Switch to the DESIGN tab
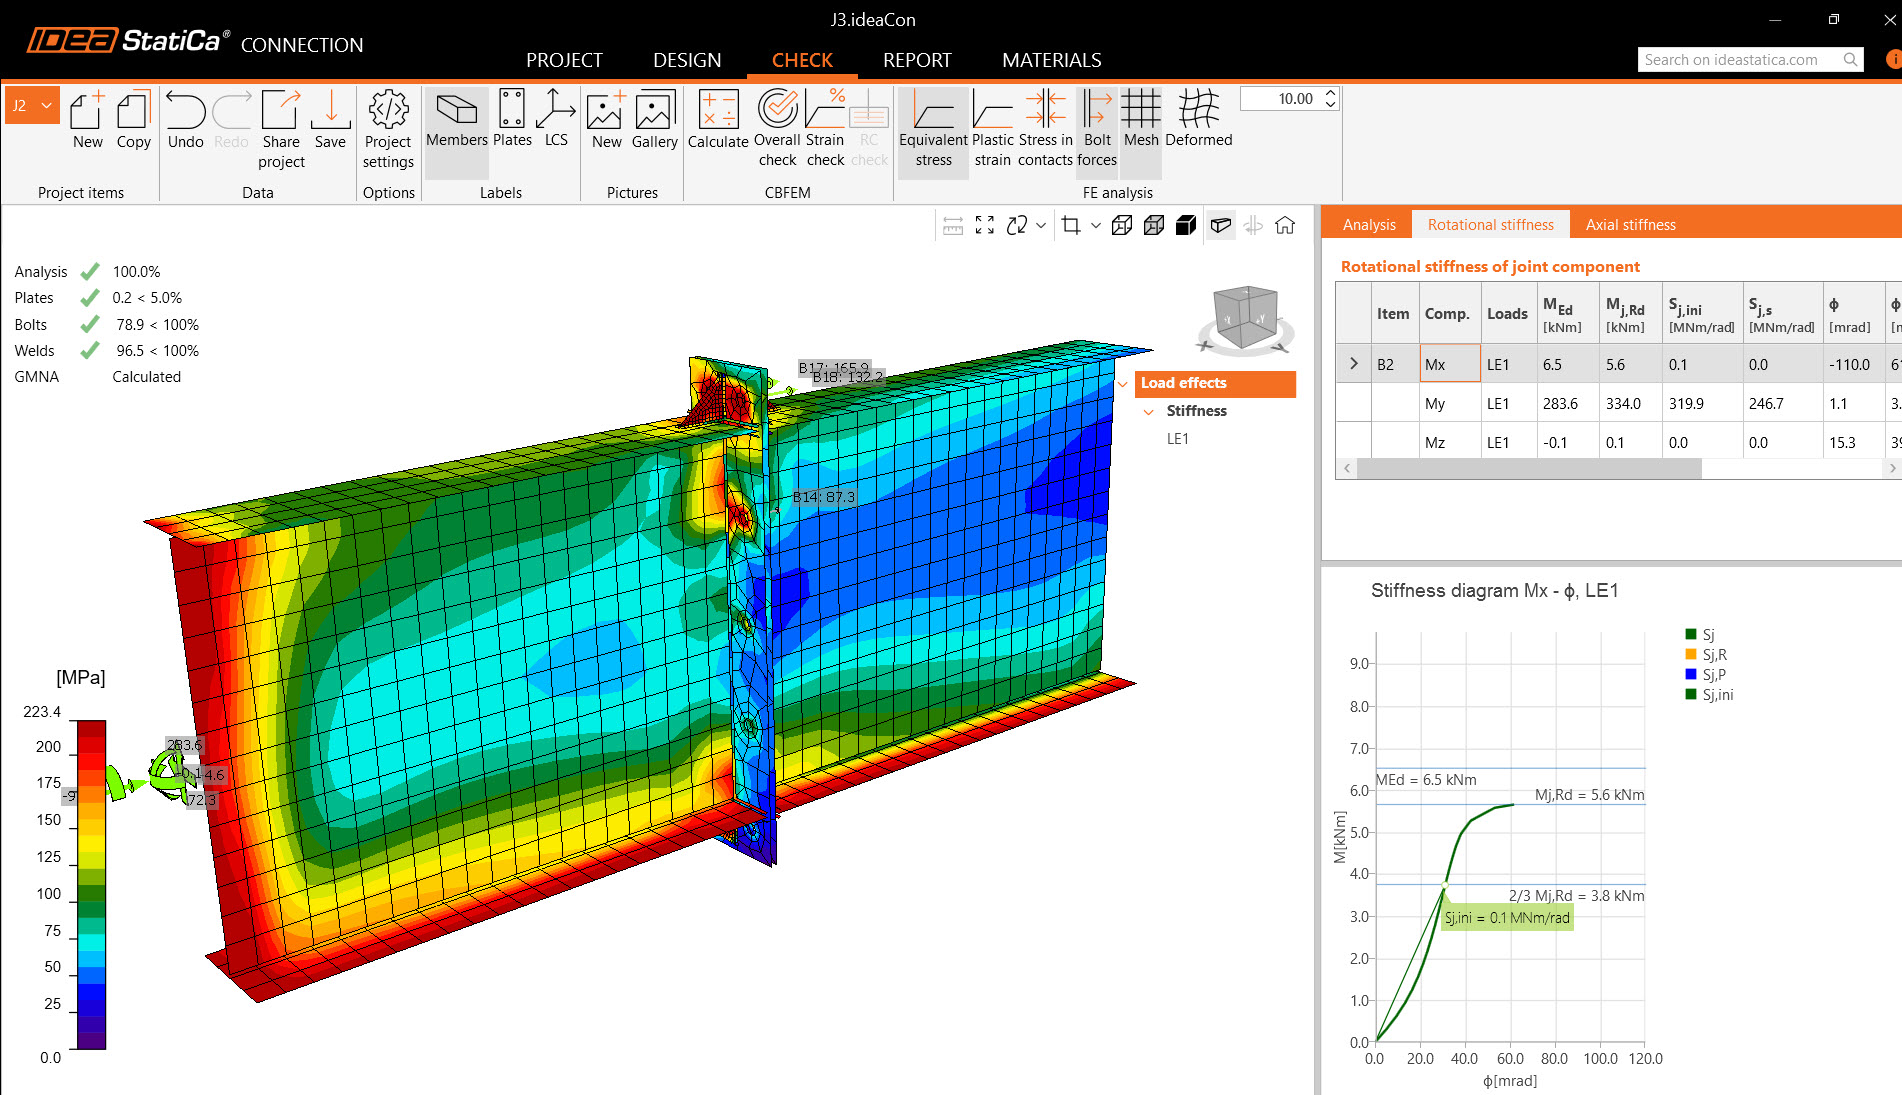This screenshot has height=1095, width=1902. click(687, 60)
